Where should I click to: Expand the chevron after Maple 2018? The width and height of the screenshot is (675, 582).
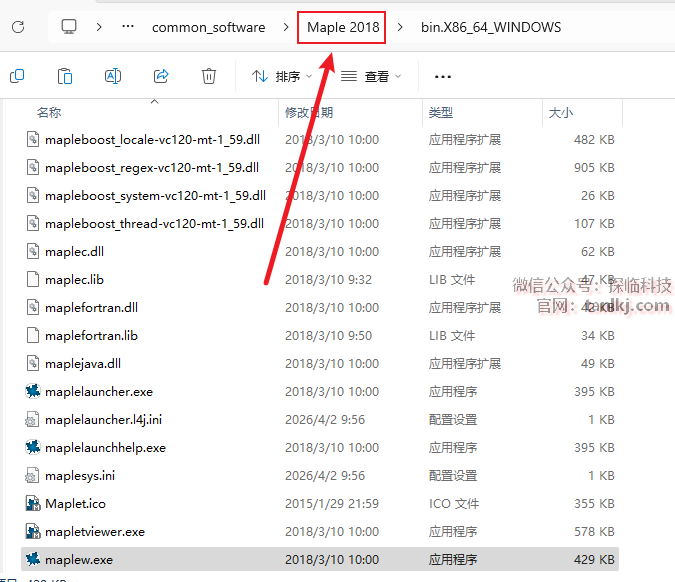400,27
